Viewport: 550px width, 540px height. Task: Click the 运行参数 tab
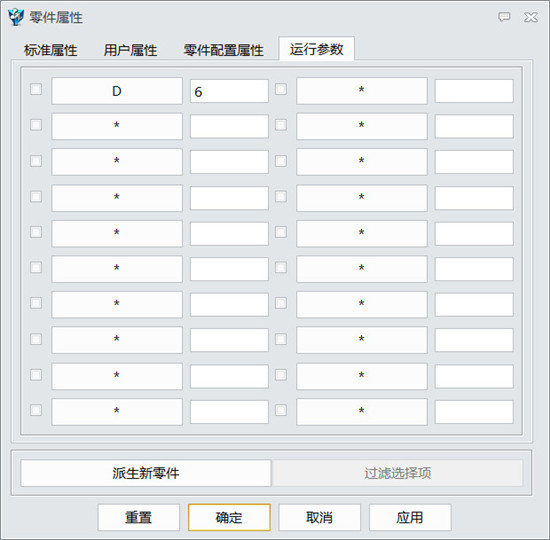pos(316,49)
